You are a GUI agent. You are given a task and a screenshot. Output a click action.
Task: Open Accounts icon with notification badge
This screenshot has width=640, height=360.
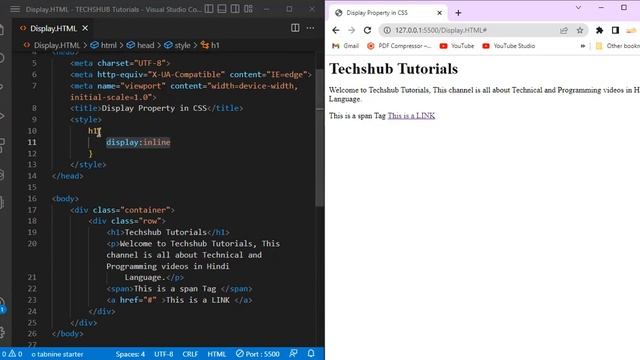[2, 305]
